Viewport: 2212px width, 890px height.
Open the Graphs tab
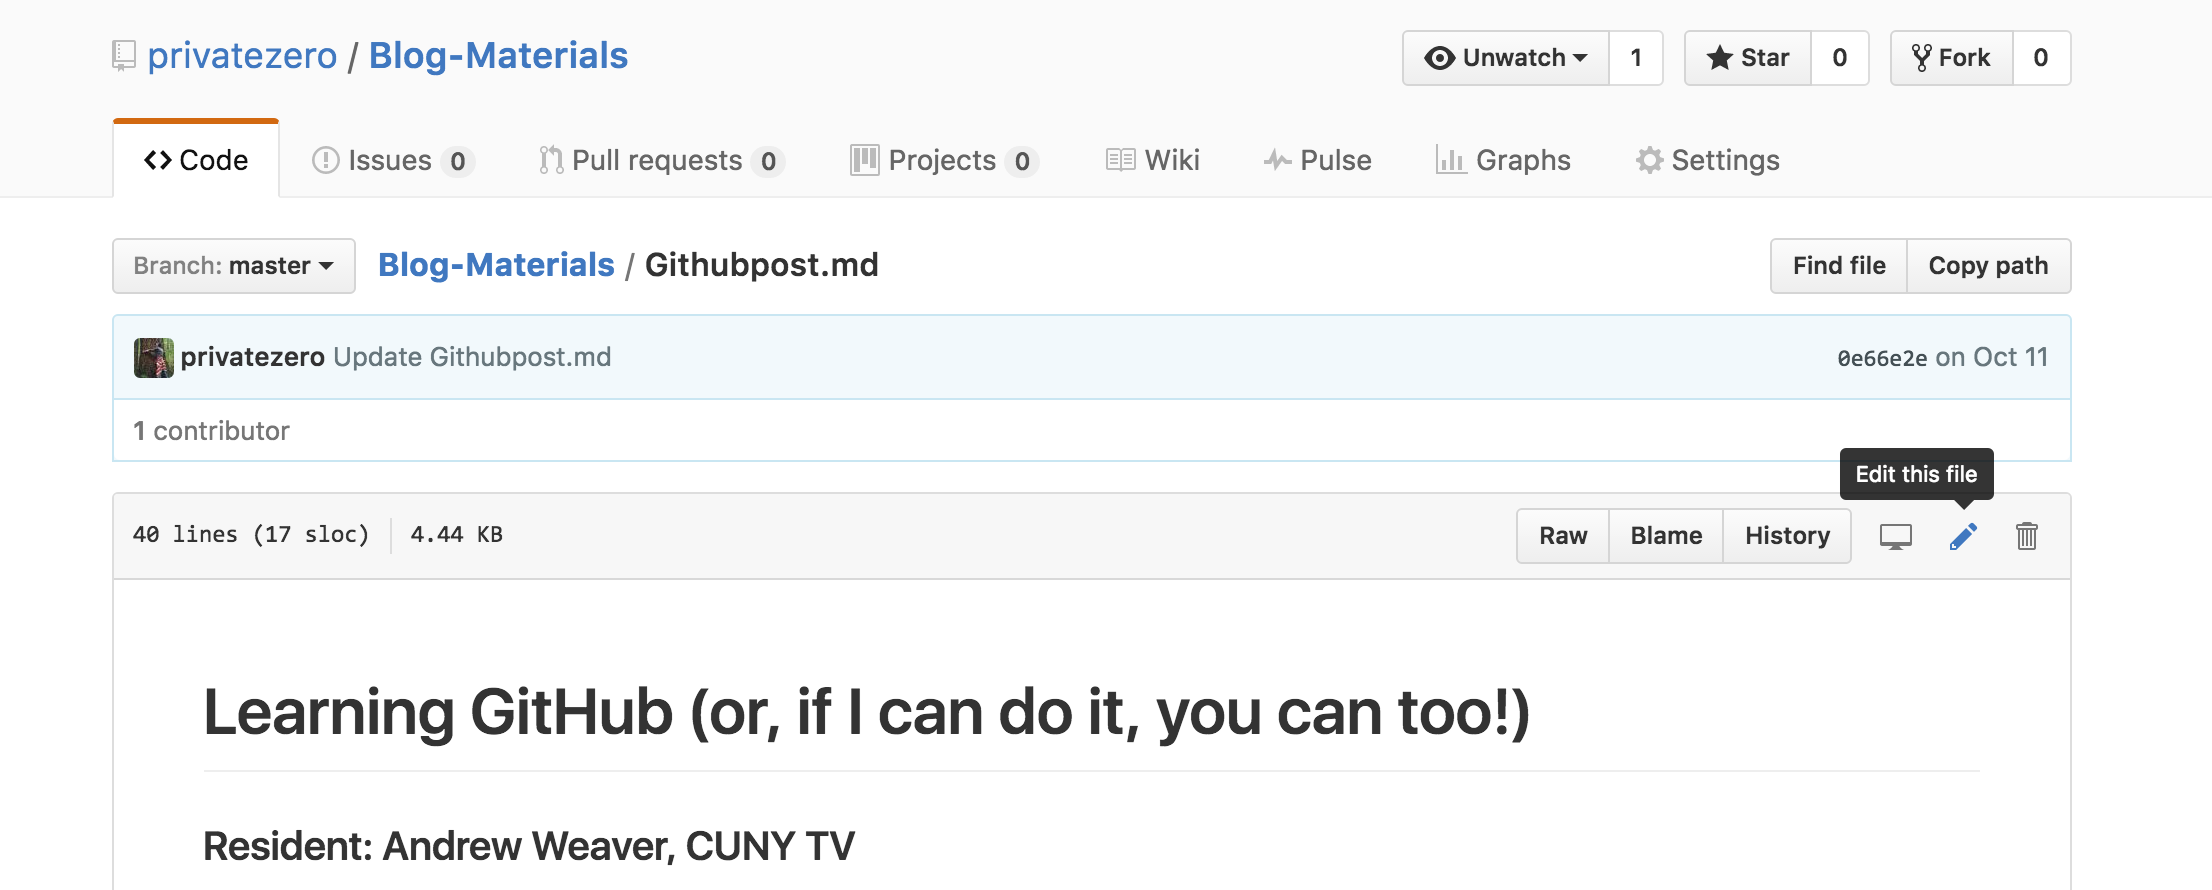[x=1503, y=160]
